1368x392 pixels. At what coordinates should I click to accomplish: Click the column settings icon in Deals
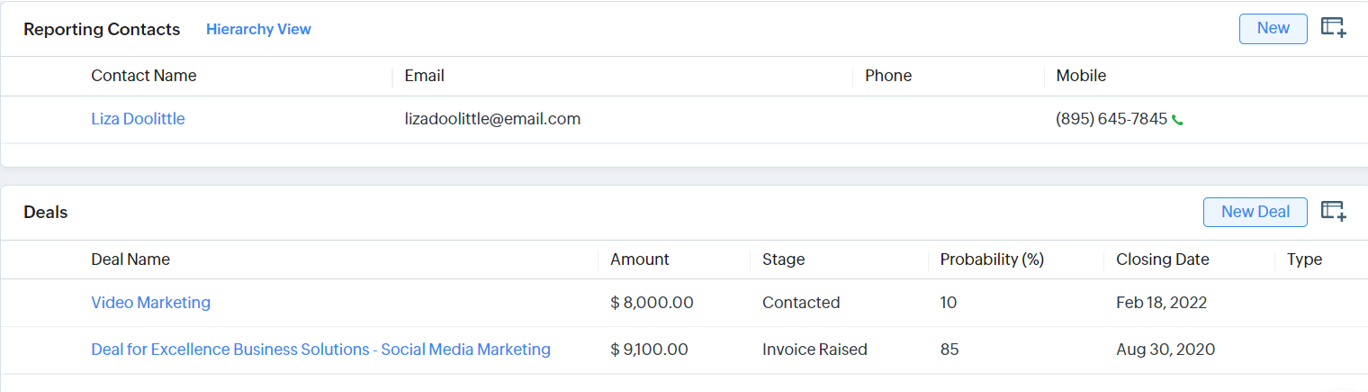point(1333,211)
